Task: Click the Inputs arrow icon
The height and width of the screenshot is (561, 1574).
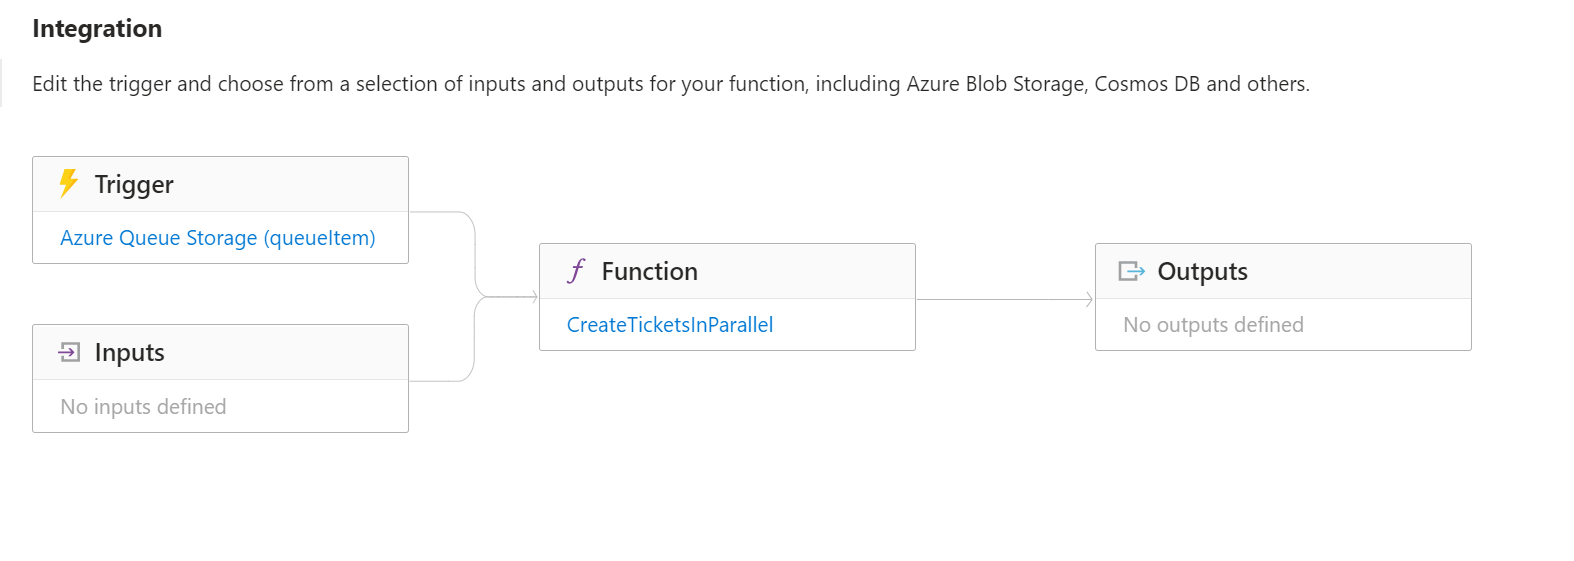Action: pyautogui.click(x=69, y=352)
